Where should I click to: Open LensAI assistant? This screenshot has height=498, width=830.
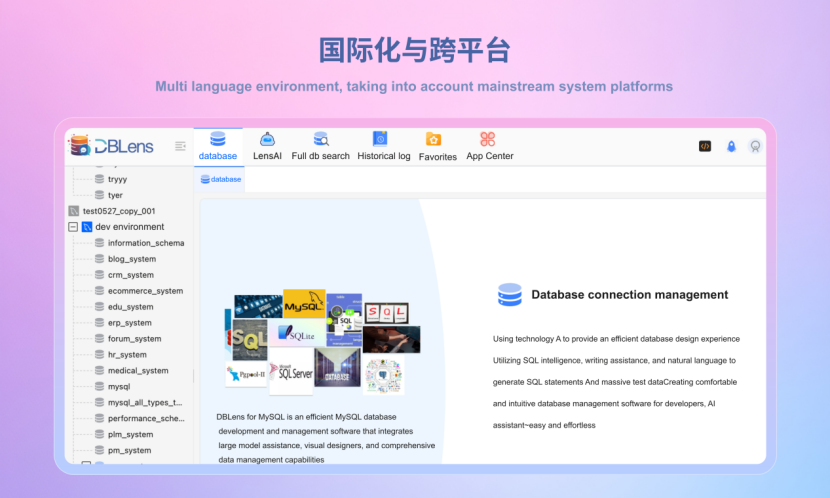point(267,147)
